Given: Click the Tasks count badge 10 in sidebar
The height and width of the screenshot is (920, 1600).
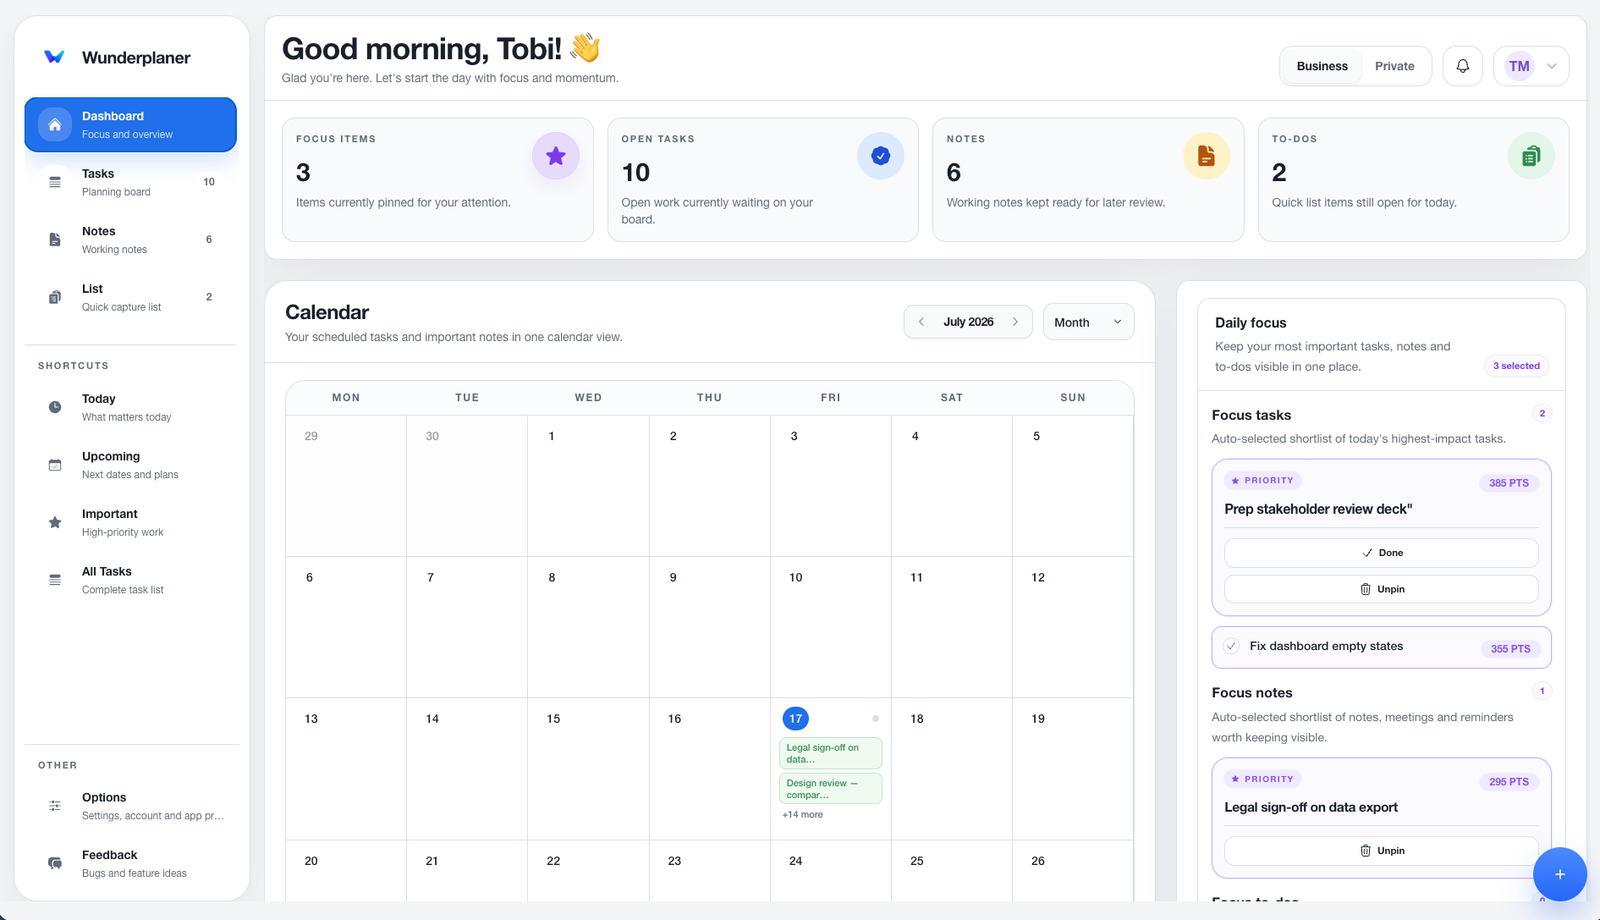Looking at the screenshot, I should (x=209, y=182).
